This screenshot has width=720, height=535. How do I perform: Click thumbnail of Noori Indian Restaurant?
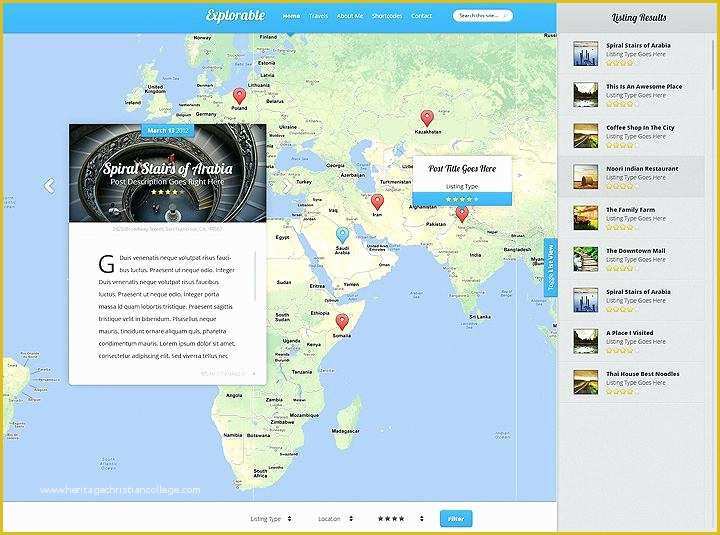(x=586, y=177)
